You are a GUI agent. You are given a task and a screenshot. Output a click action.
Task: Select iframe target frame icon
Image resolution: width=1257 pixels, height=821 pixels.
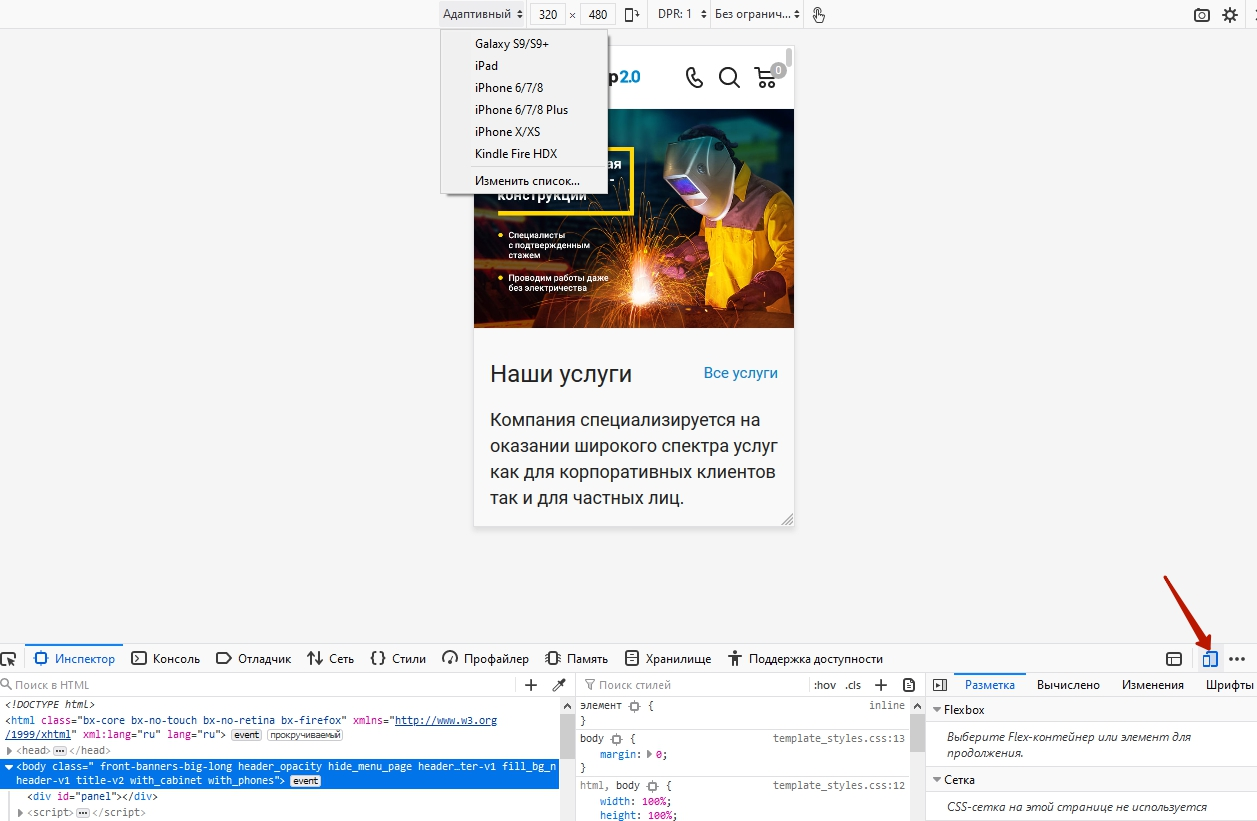pyautogui.click(x=1174, y=659)
